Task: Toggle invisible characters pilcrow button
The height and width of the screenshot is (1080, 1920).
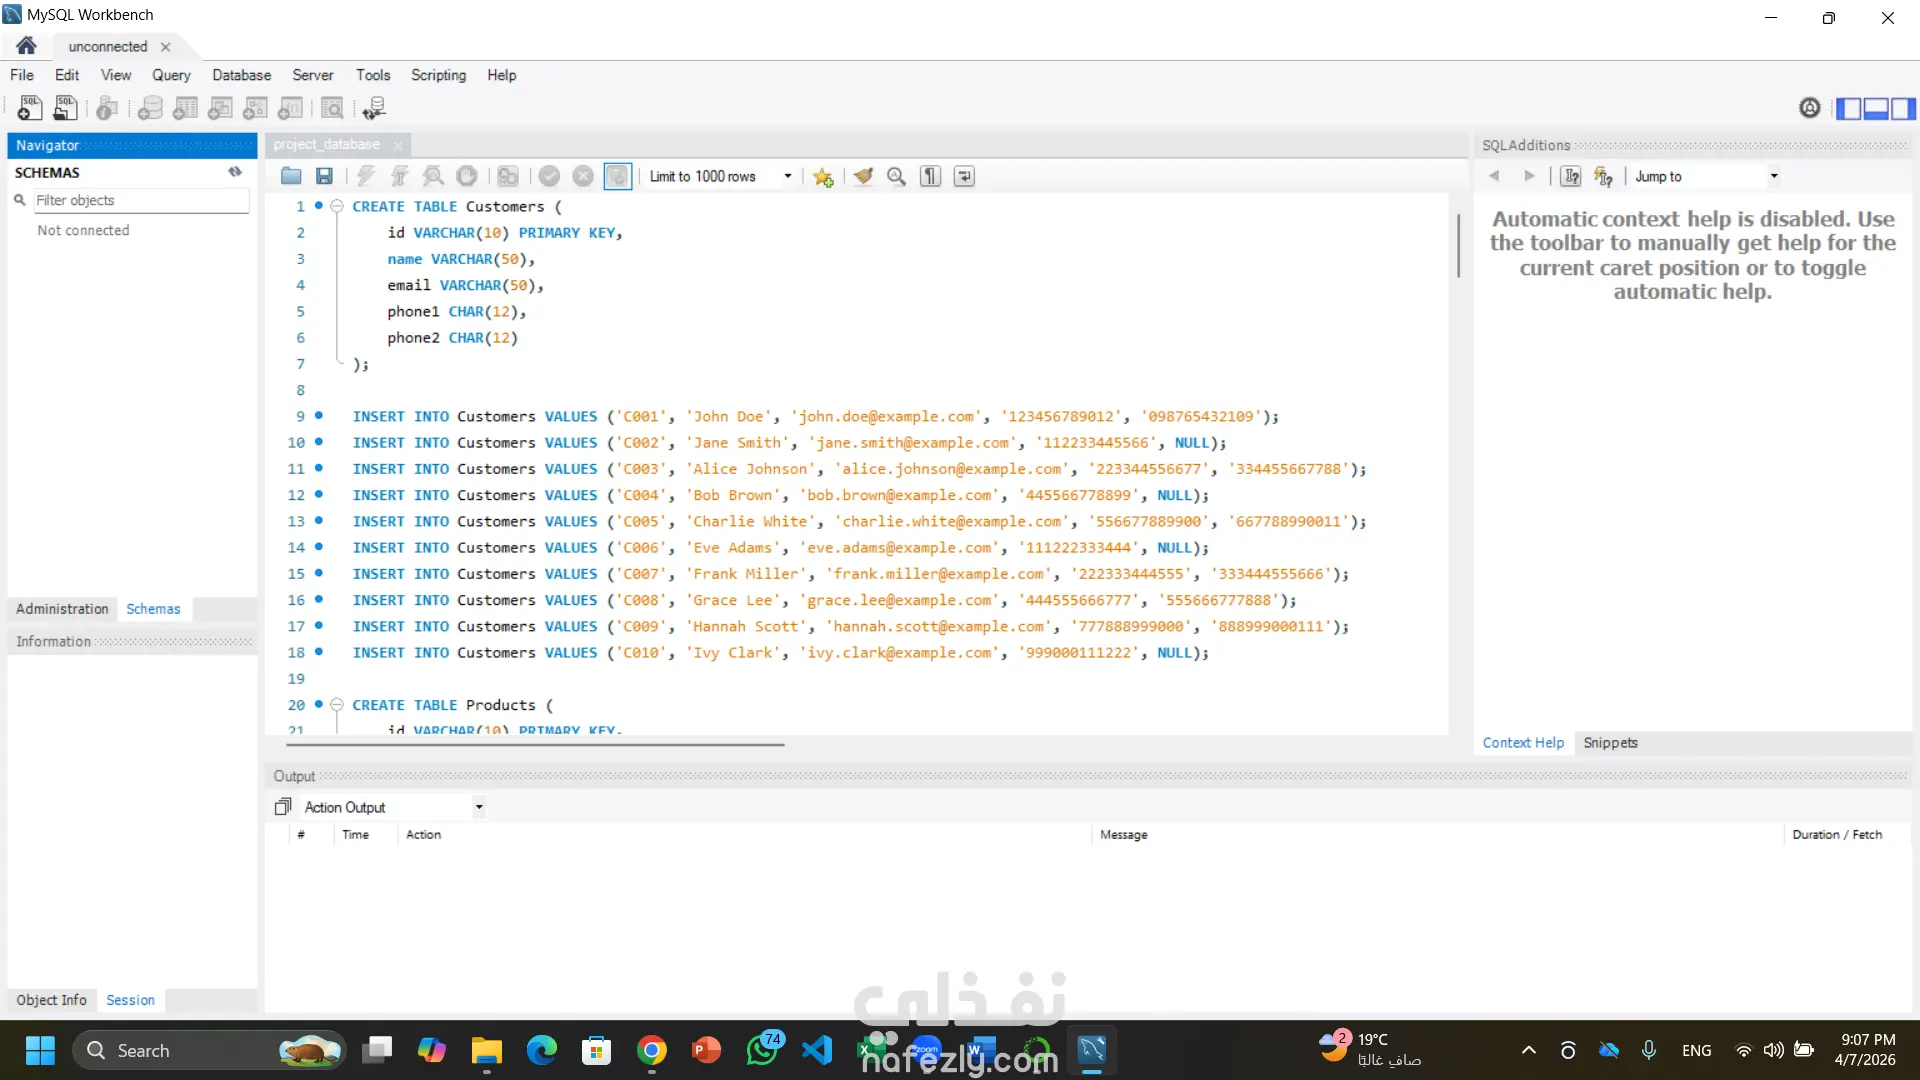Action: pos(930,176)
